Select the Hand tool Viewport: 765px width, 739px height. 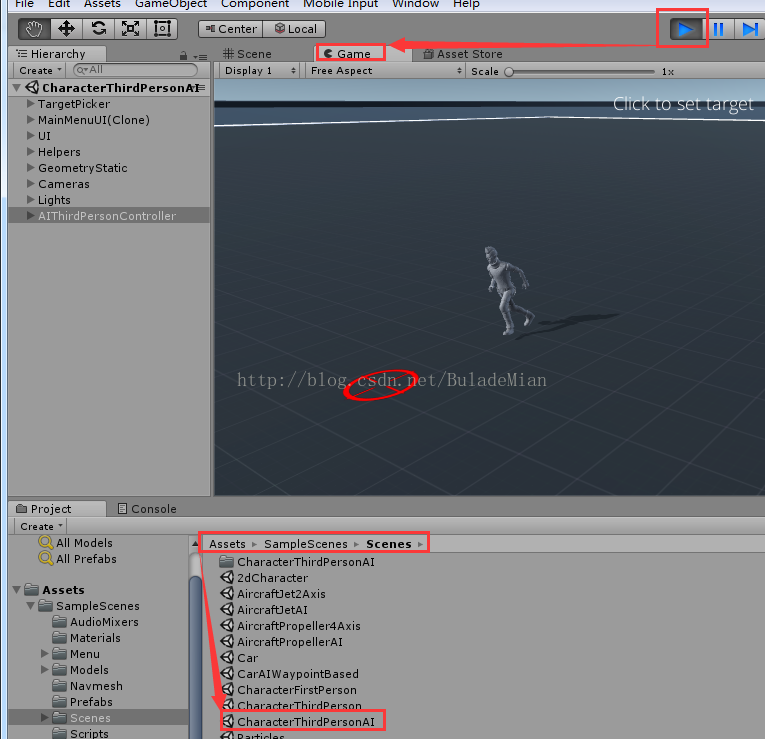34,29
